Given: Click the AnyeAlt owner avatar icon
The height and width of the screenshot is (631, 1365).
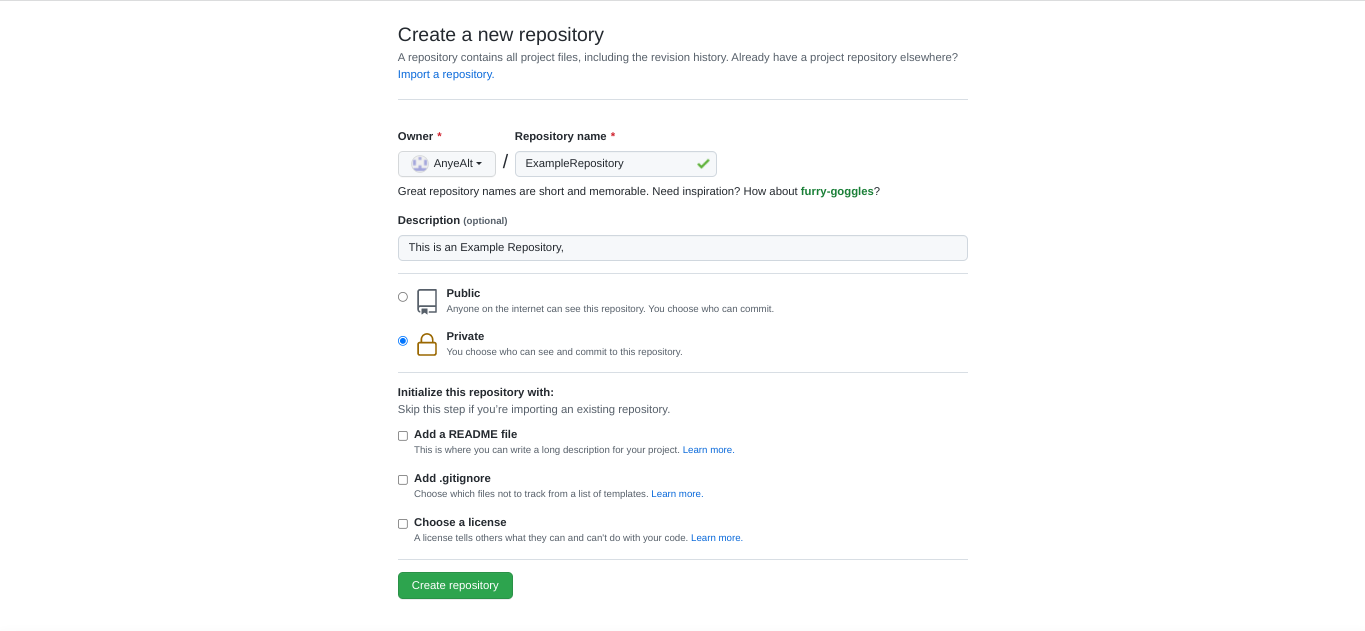Looking at the screenshot, I should click(x=418, y=163).
